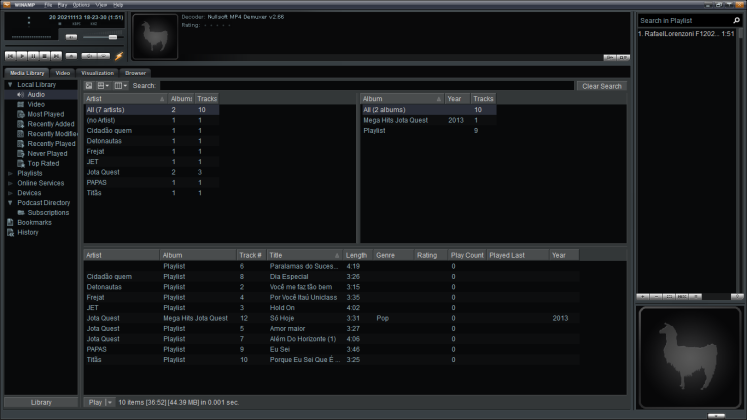Image resolution: width=747 pixels, height=420 pixels.
Task: Select the Jota Quest artist row
Action: (151, 172)
